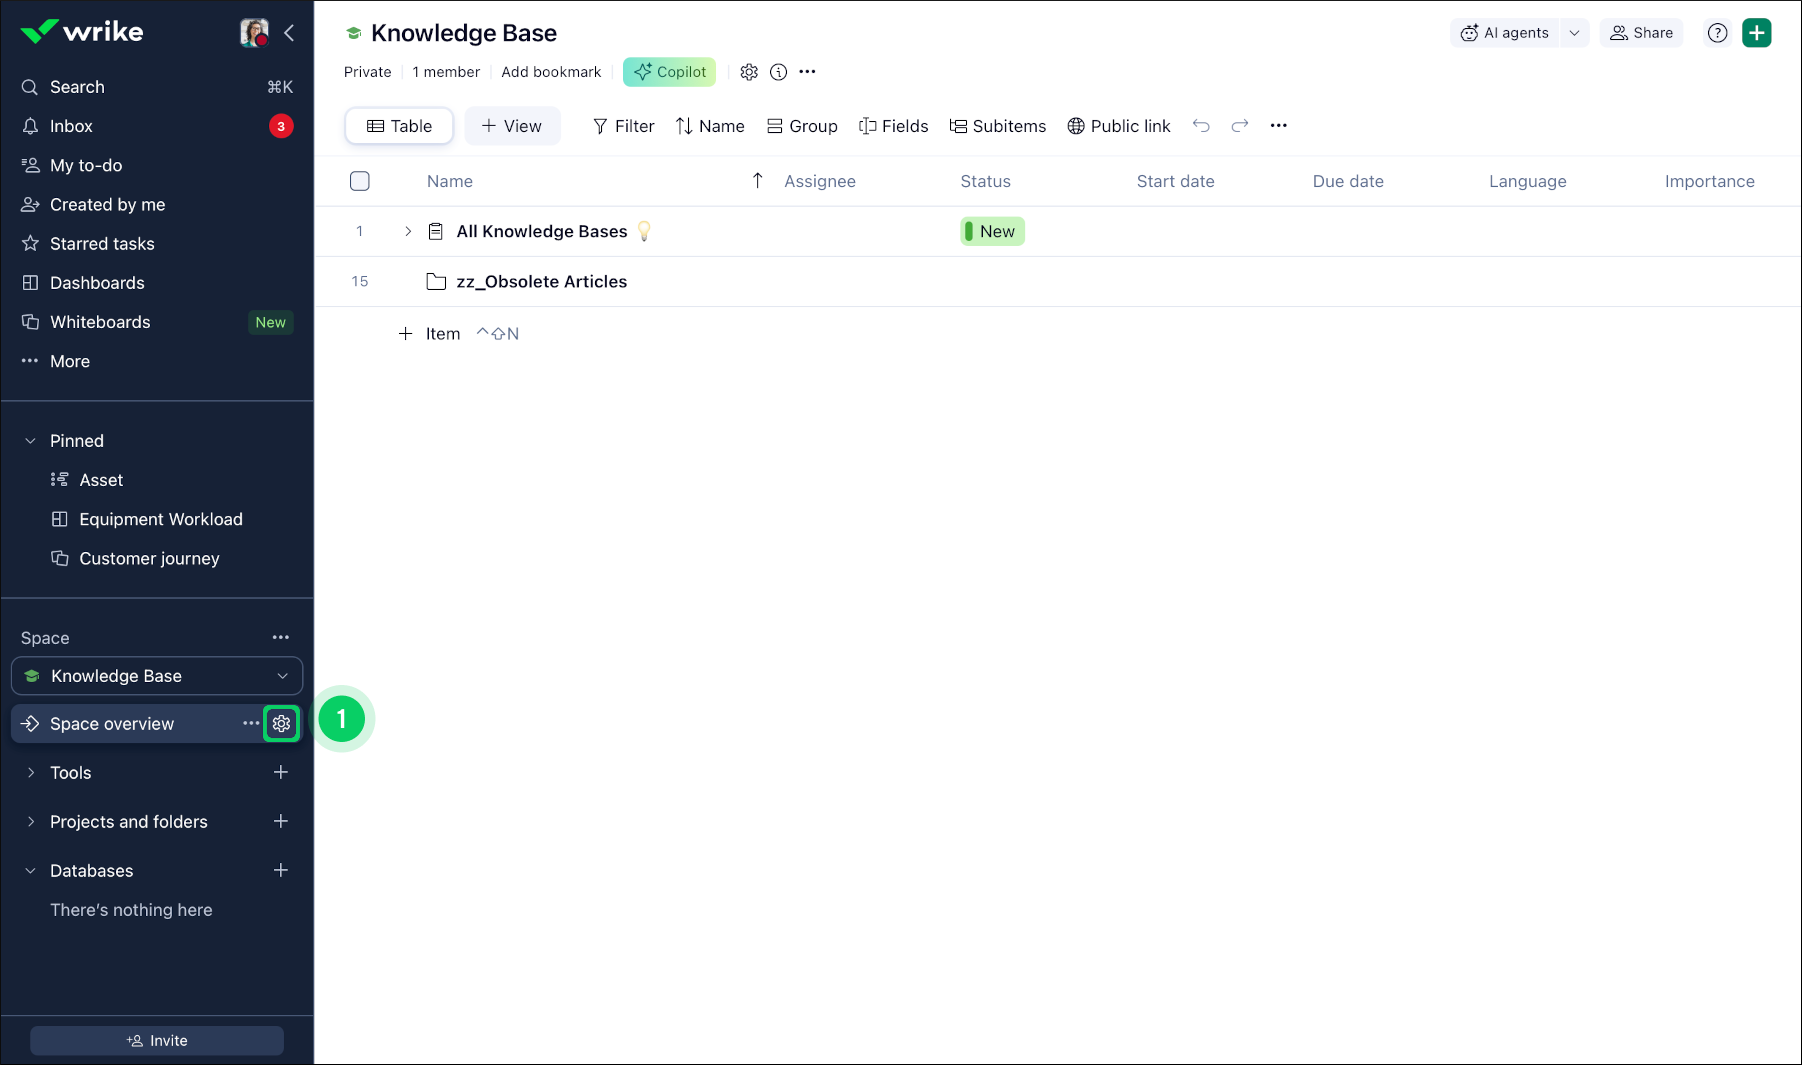1802x1065 pixels.
Task: Open the Fields settings
Action: (893, 126)
